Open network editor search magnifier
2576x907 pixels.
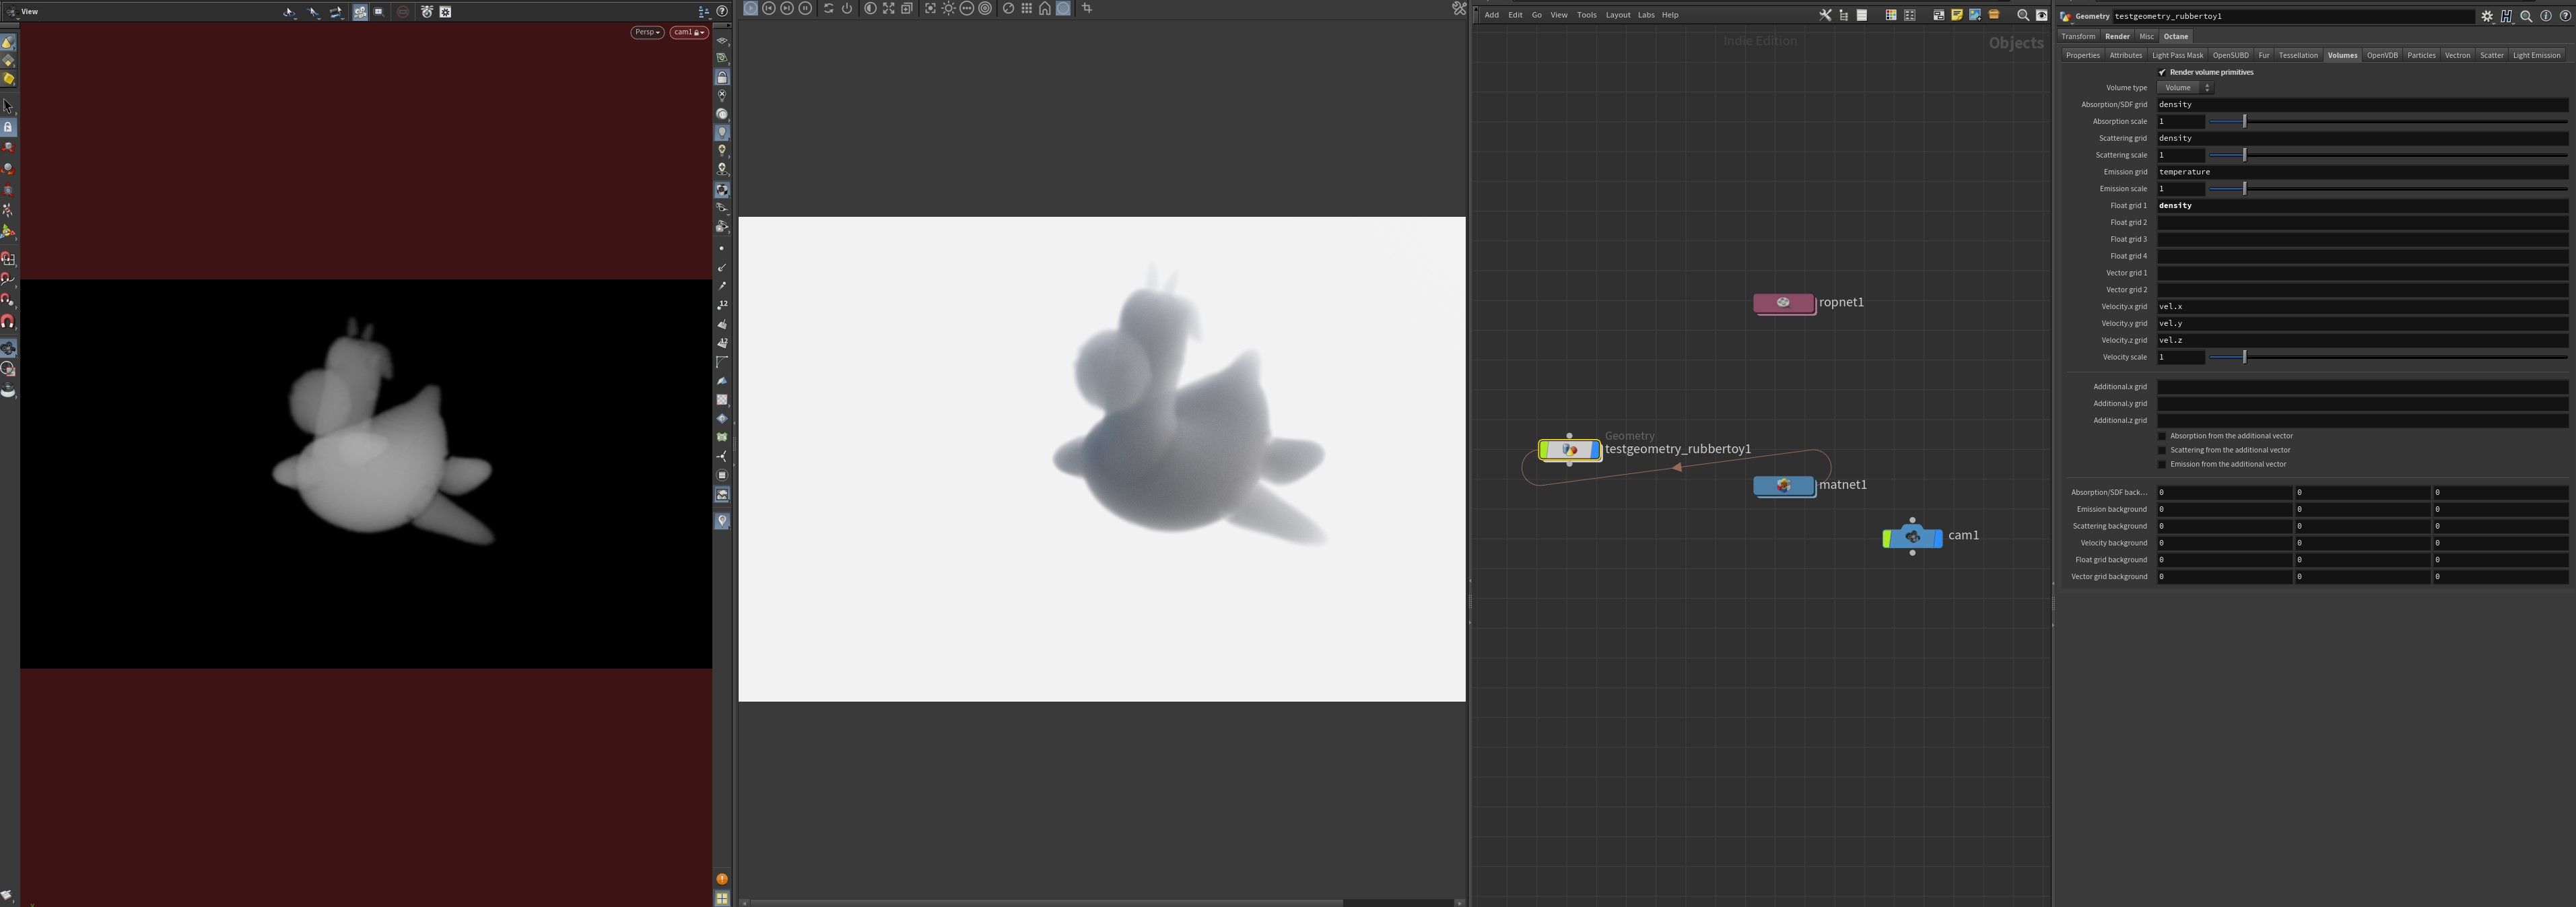click(2023, 15)
